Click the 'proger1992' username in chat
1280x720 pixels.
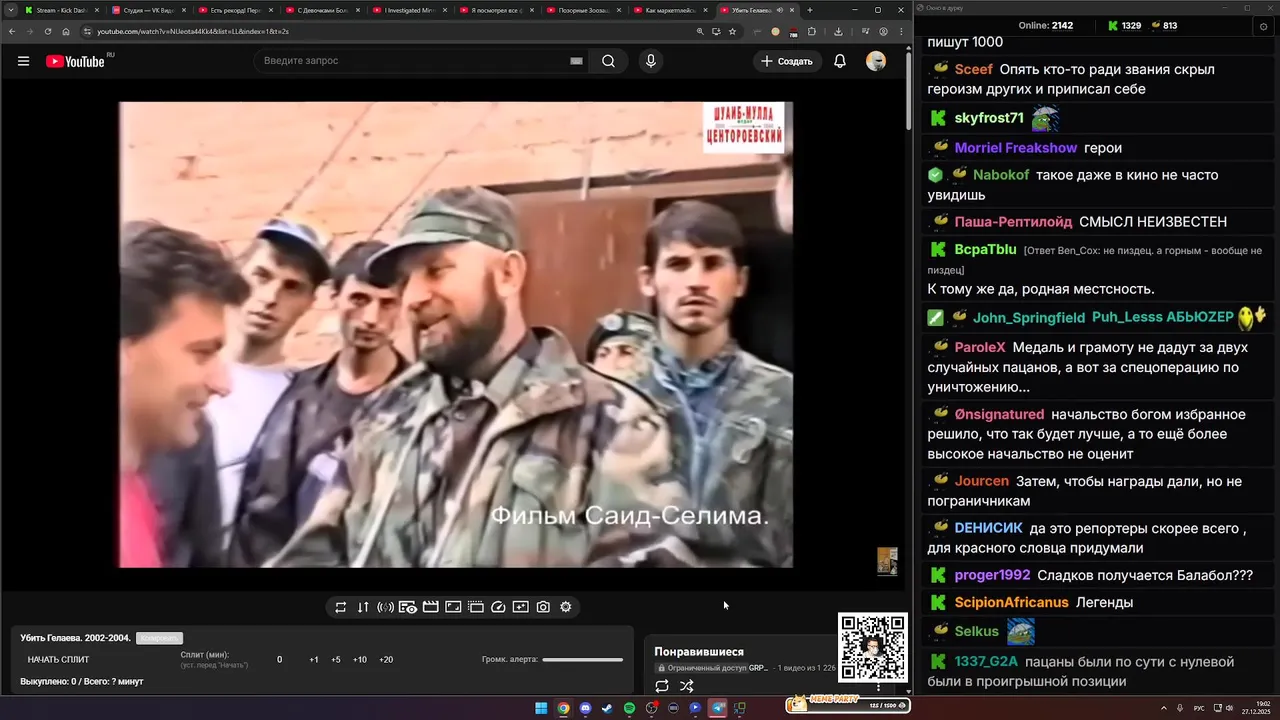pyautogui.click(x=992, y=575)
